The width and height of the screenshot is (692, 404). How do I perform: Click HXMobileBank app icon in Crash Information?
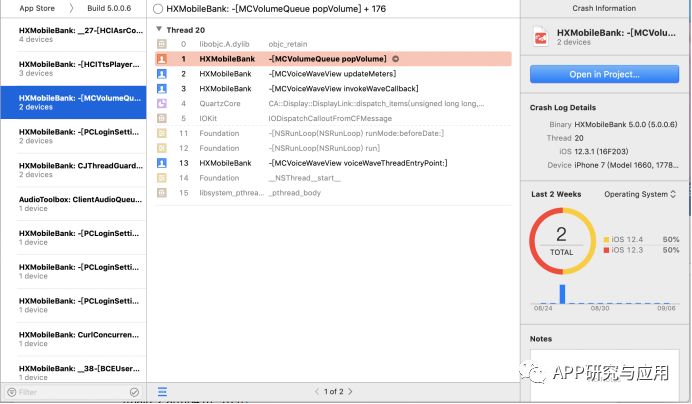(541, 37)
